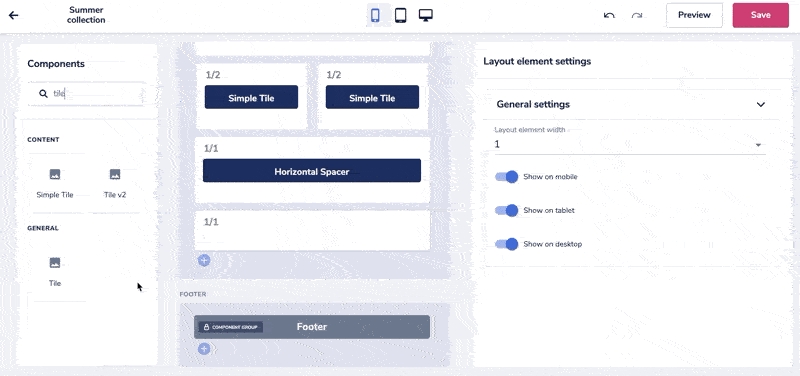Redo the last change
Image resolution: width=800 pixels, height=376 pixels.
pos(636,15)
